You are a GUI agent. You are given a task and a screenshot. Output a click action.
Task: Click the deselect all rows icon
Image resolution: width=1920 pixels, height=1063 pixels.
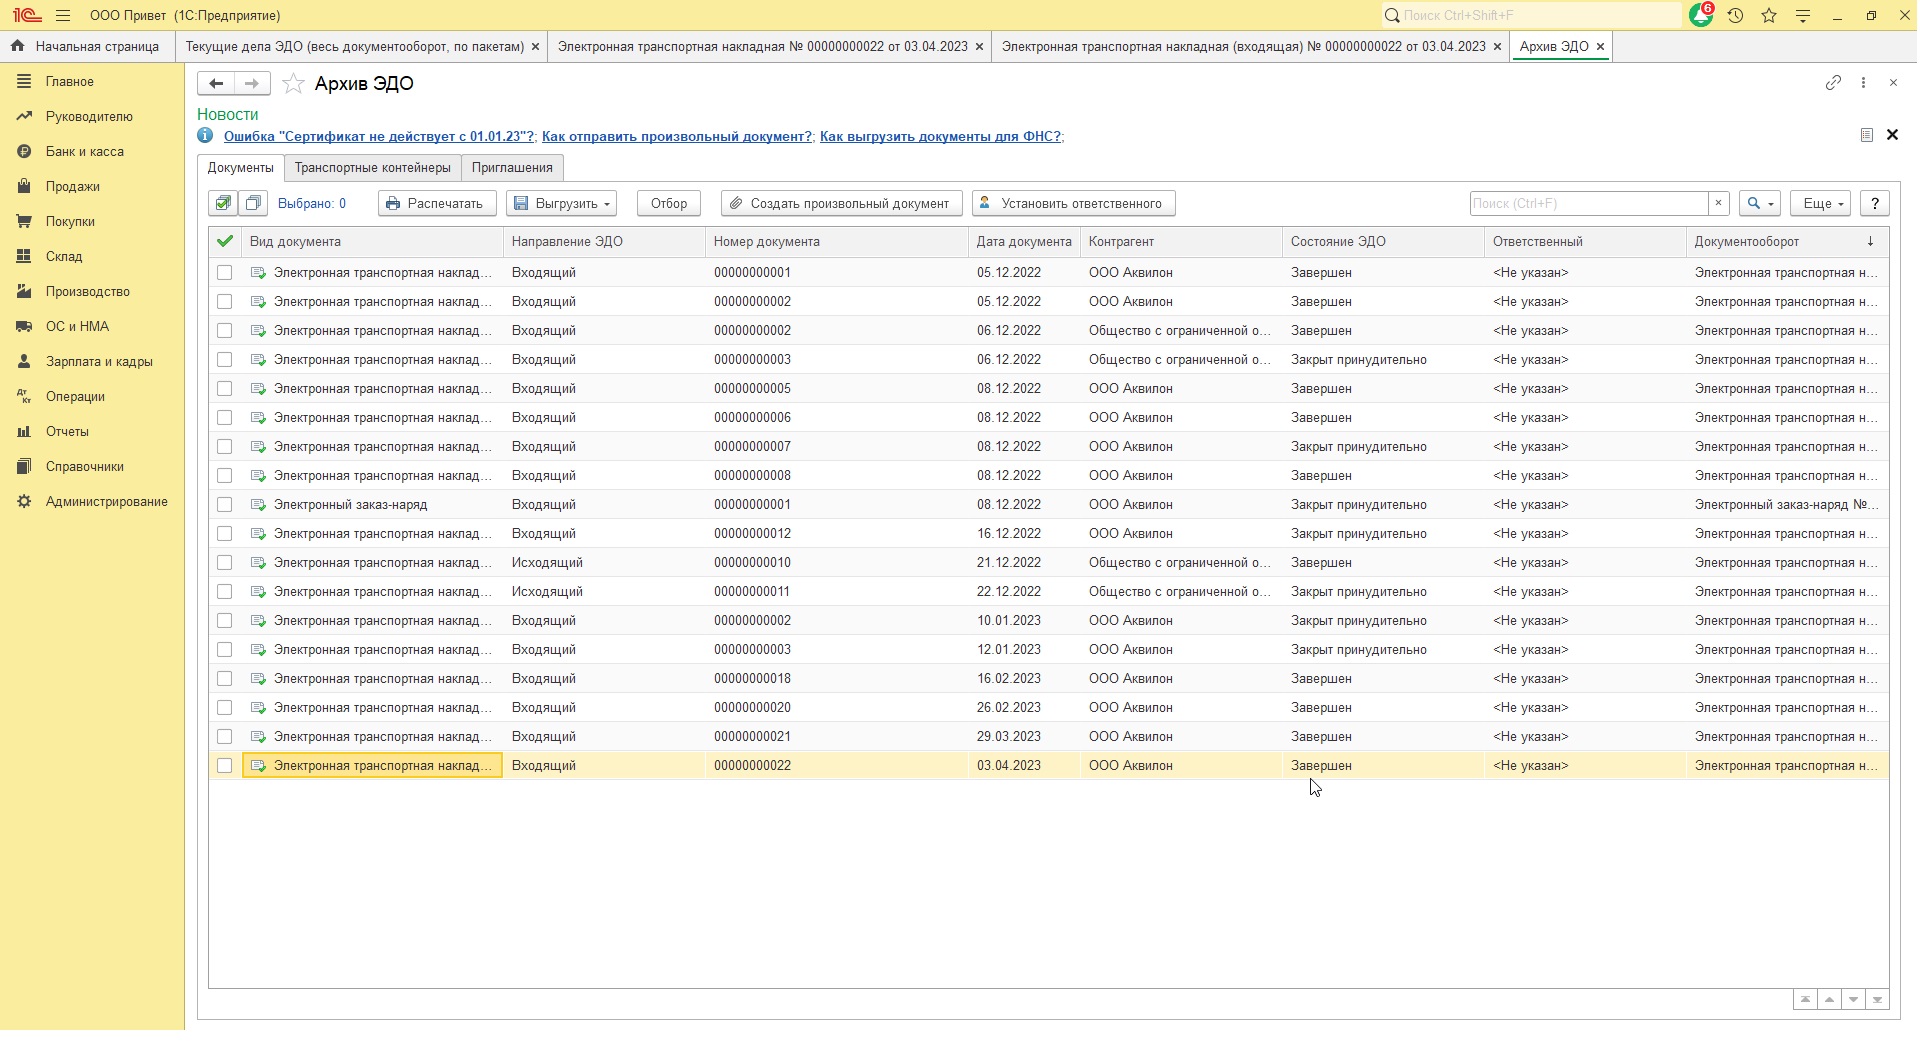(x=253, y=203)
